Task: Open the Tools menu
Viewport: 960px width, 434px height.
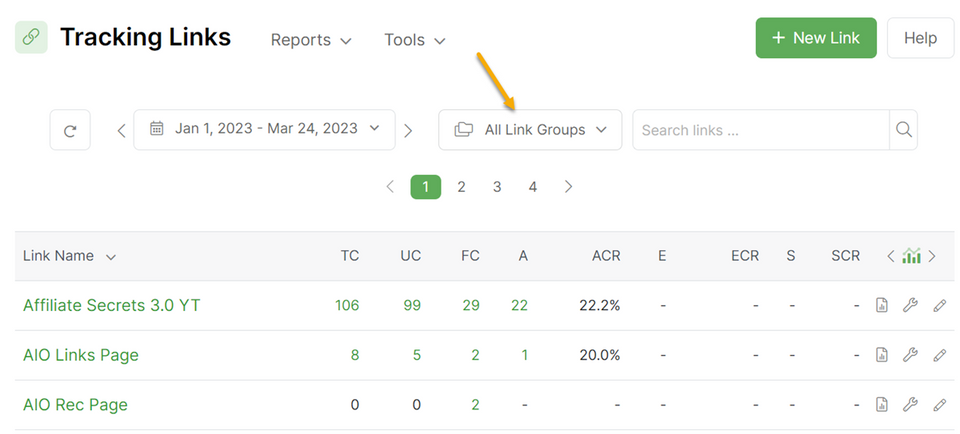Action: (x=414, y=40)
